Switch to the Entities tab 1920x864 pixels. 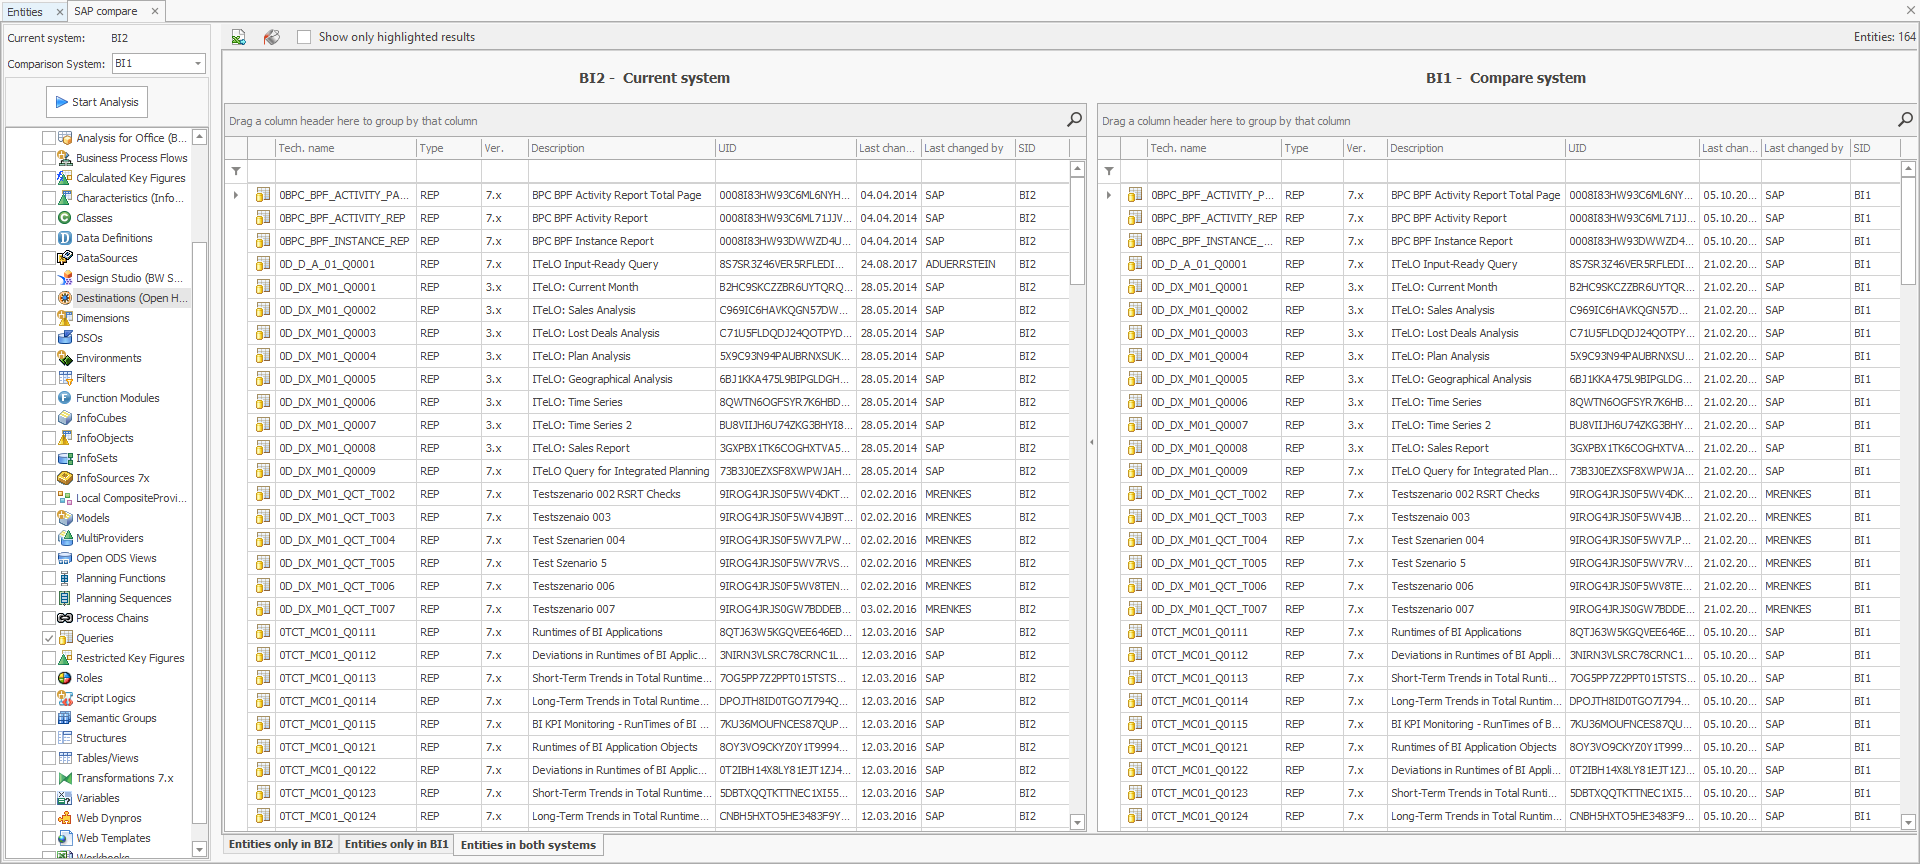tap(25, 12)
